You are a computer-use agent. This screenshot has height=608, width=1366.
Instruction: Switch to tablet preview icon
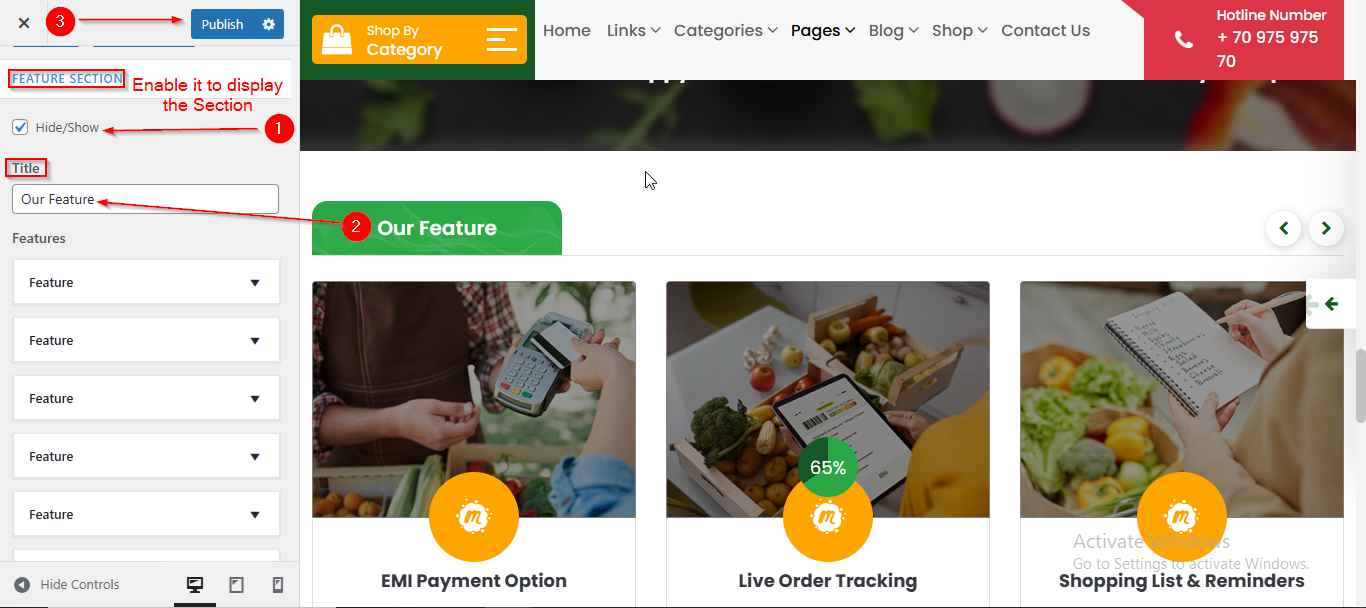236,585
